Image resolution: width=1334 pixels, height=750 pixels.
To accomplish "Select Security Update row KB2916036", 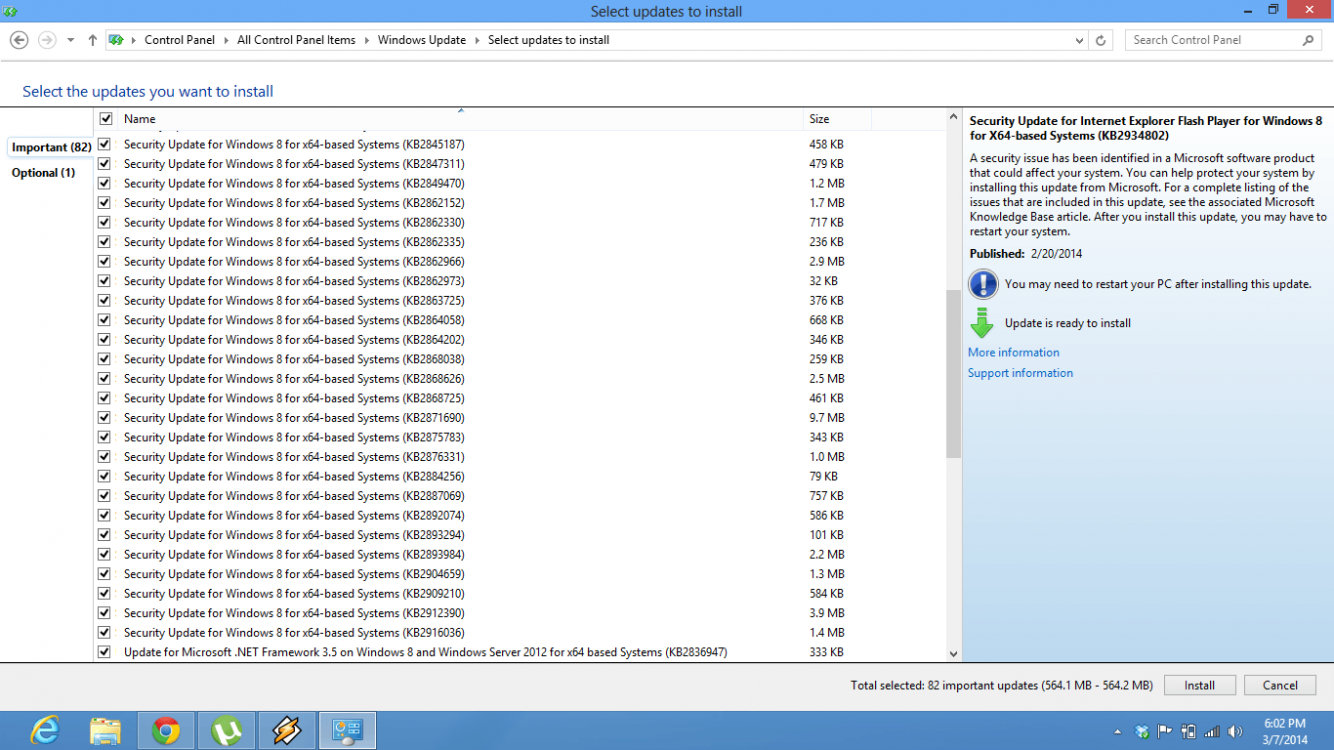I will (x=520, y=633).
